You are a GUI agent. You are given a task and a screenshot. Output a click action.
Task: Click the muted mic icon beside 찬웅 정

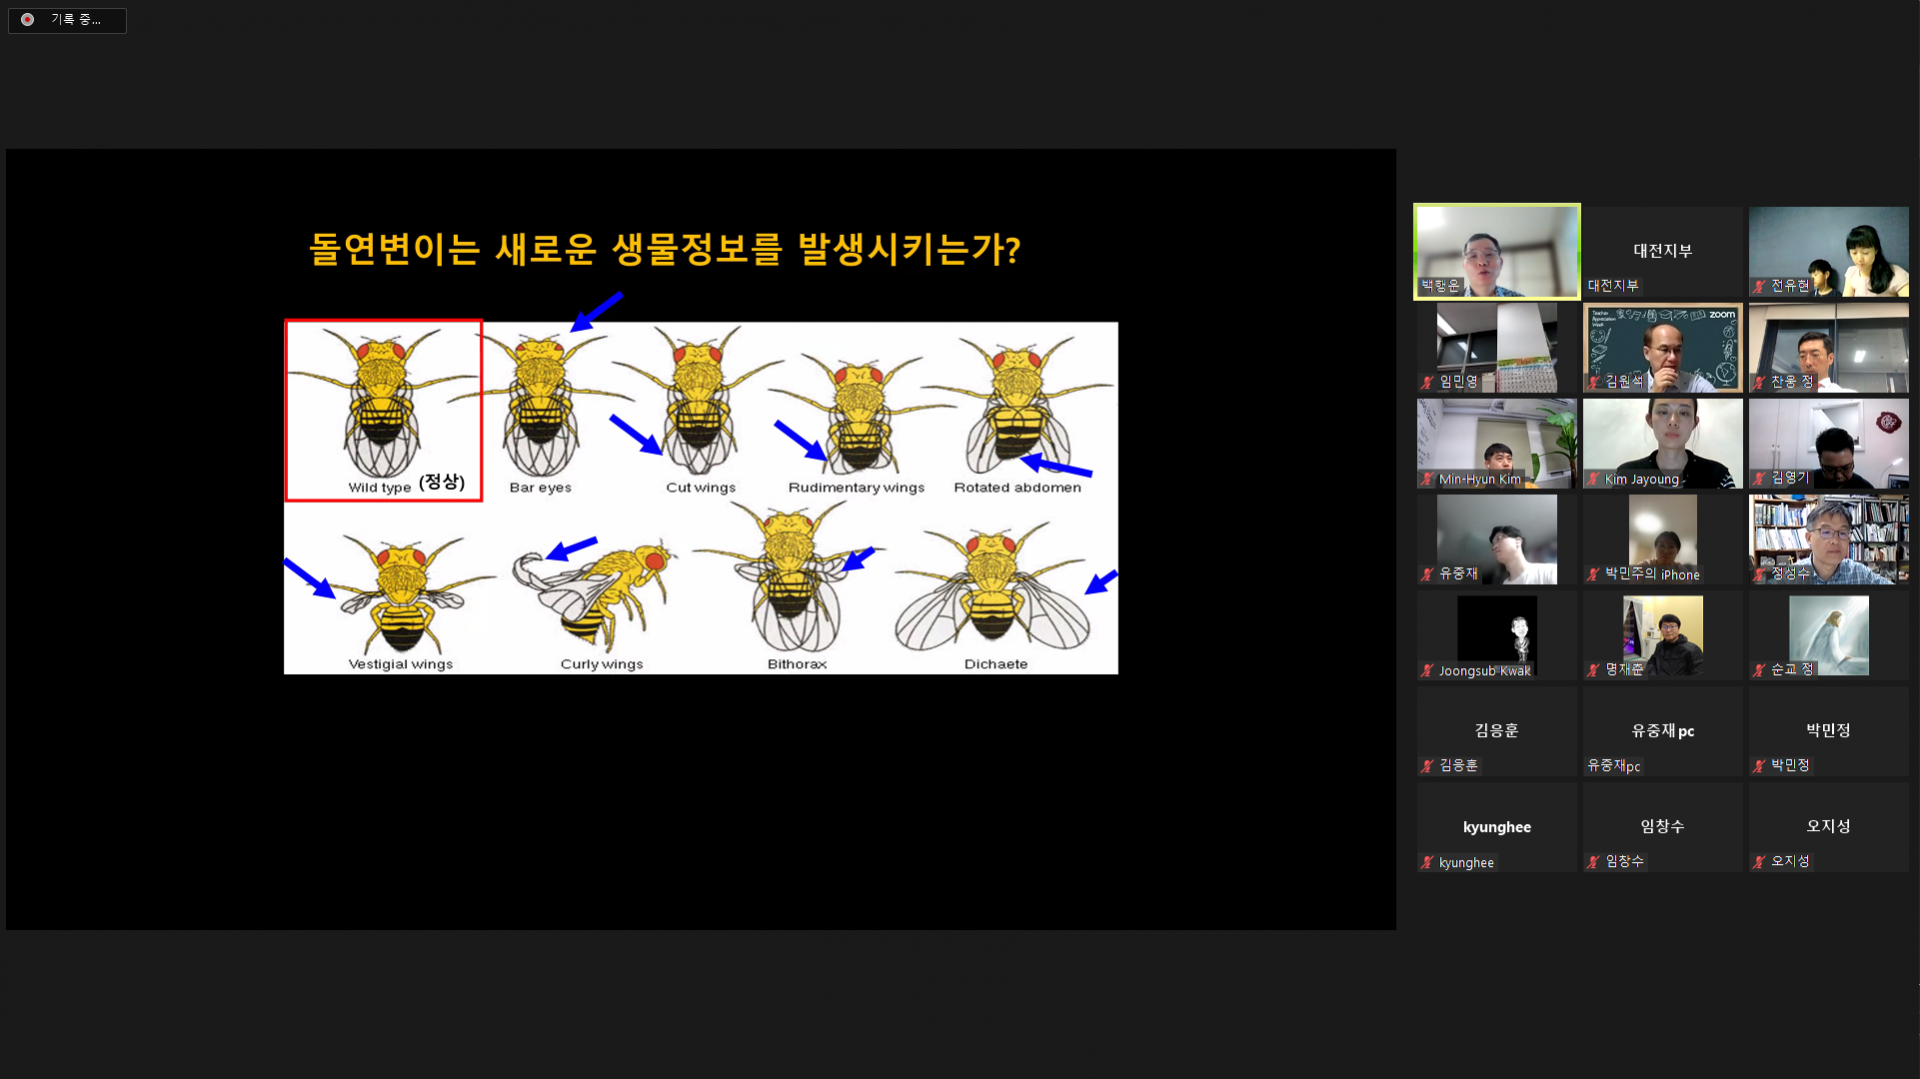click(x=1760, y=382)
